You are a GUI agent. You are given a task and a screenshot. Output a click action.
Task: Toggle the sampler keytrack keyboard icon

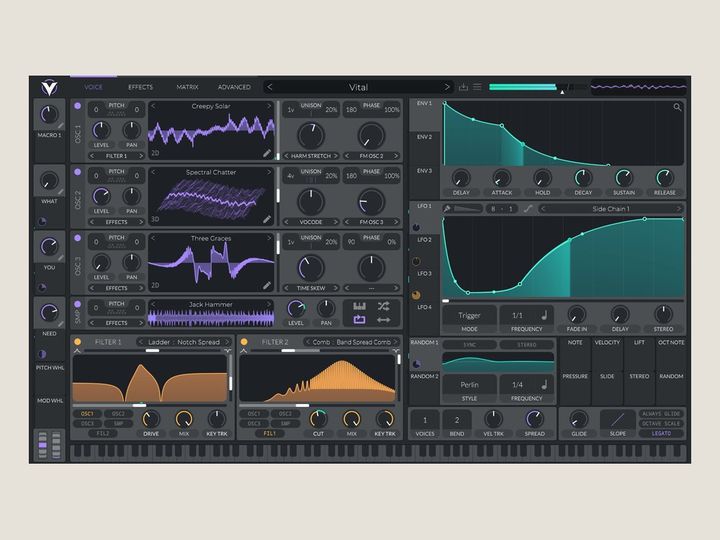(360, 306)
